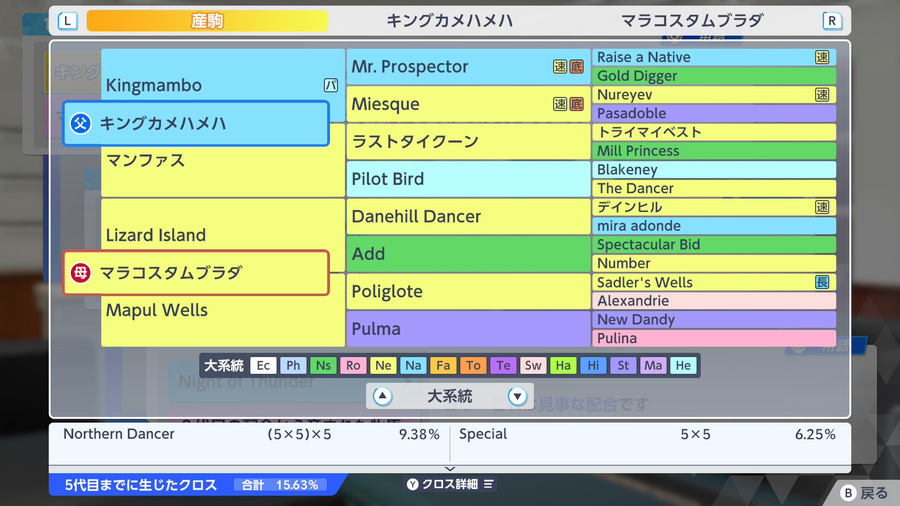Click the R shoulder button icon
Image resolution: width=900 pixels, height=506 pixels.
coord(832,21)
